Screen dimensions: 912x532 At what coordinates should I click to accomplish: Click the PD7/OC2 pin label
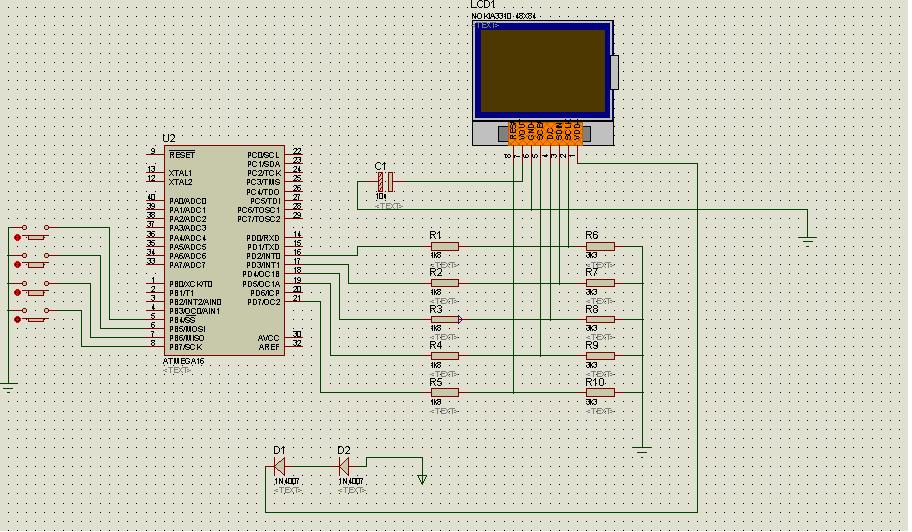point(264,302)
